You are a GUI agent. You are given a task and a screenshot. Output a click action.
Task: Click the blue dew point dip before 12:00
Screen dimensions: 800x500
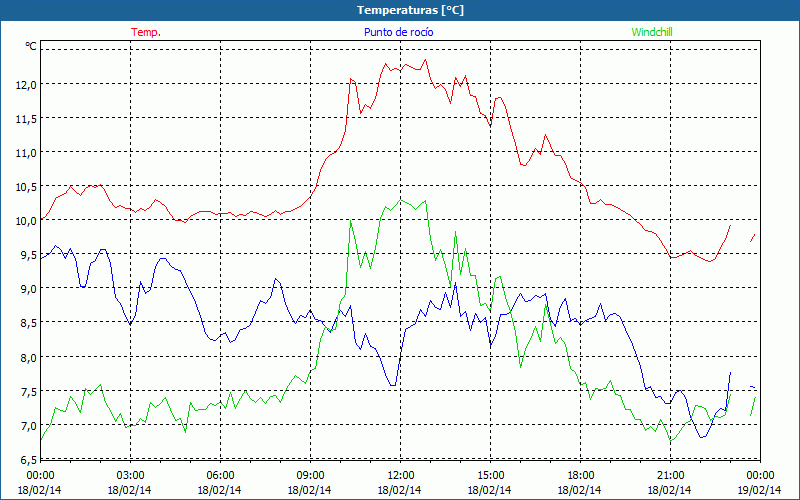click(393, 385)
